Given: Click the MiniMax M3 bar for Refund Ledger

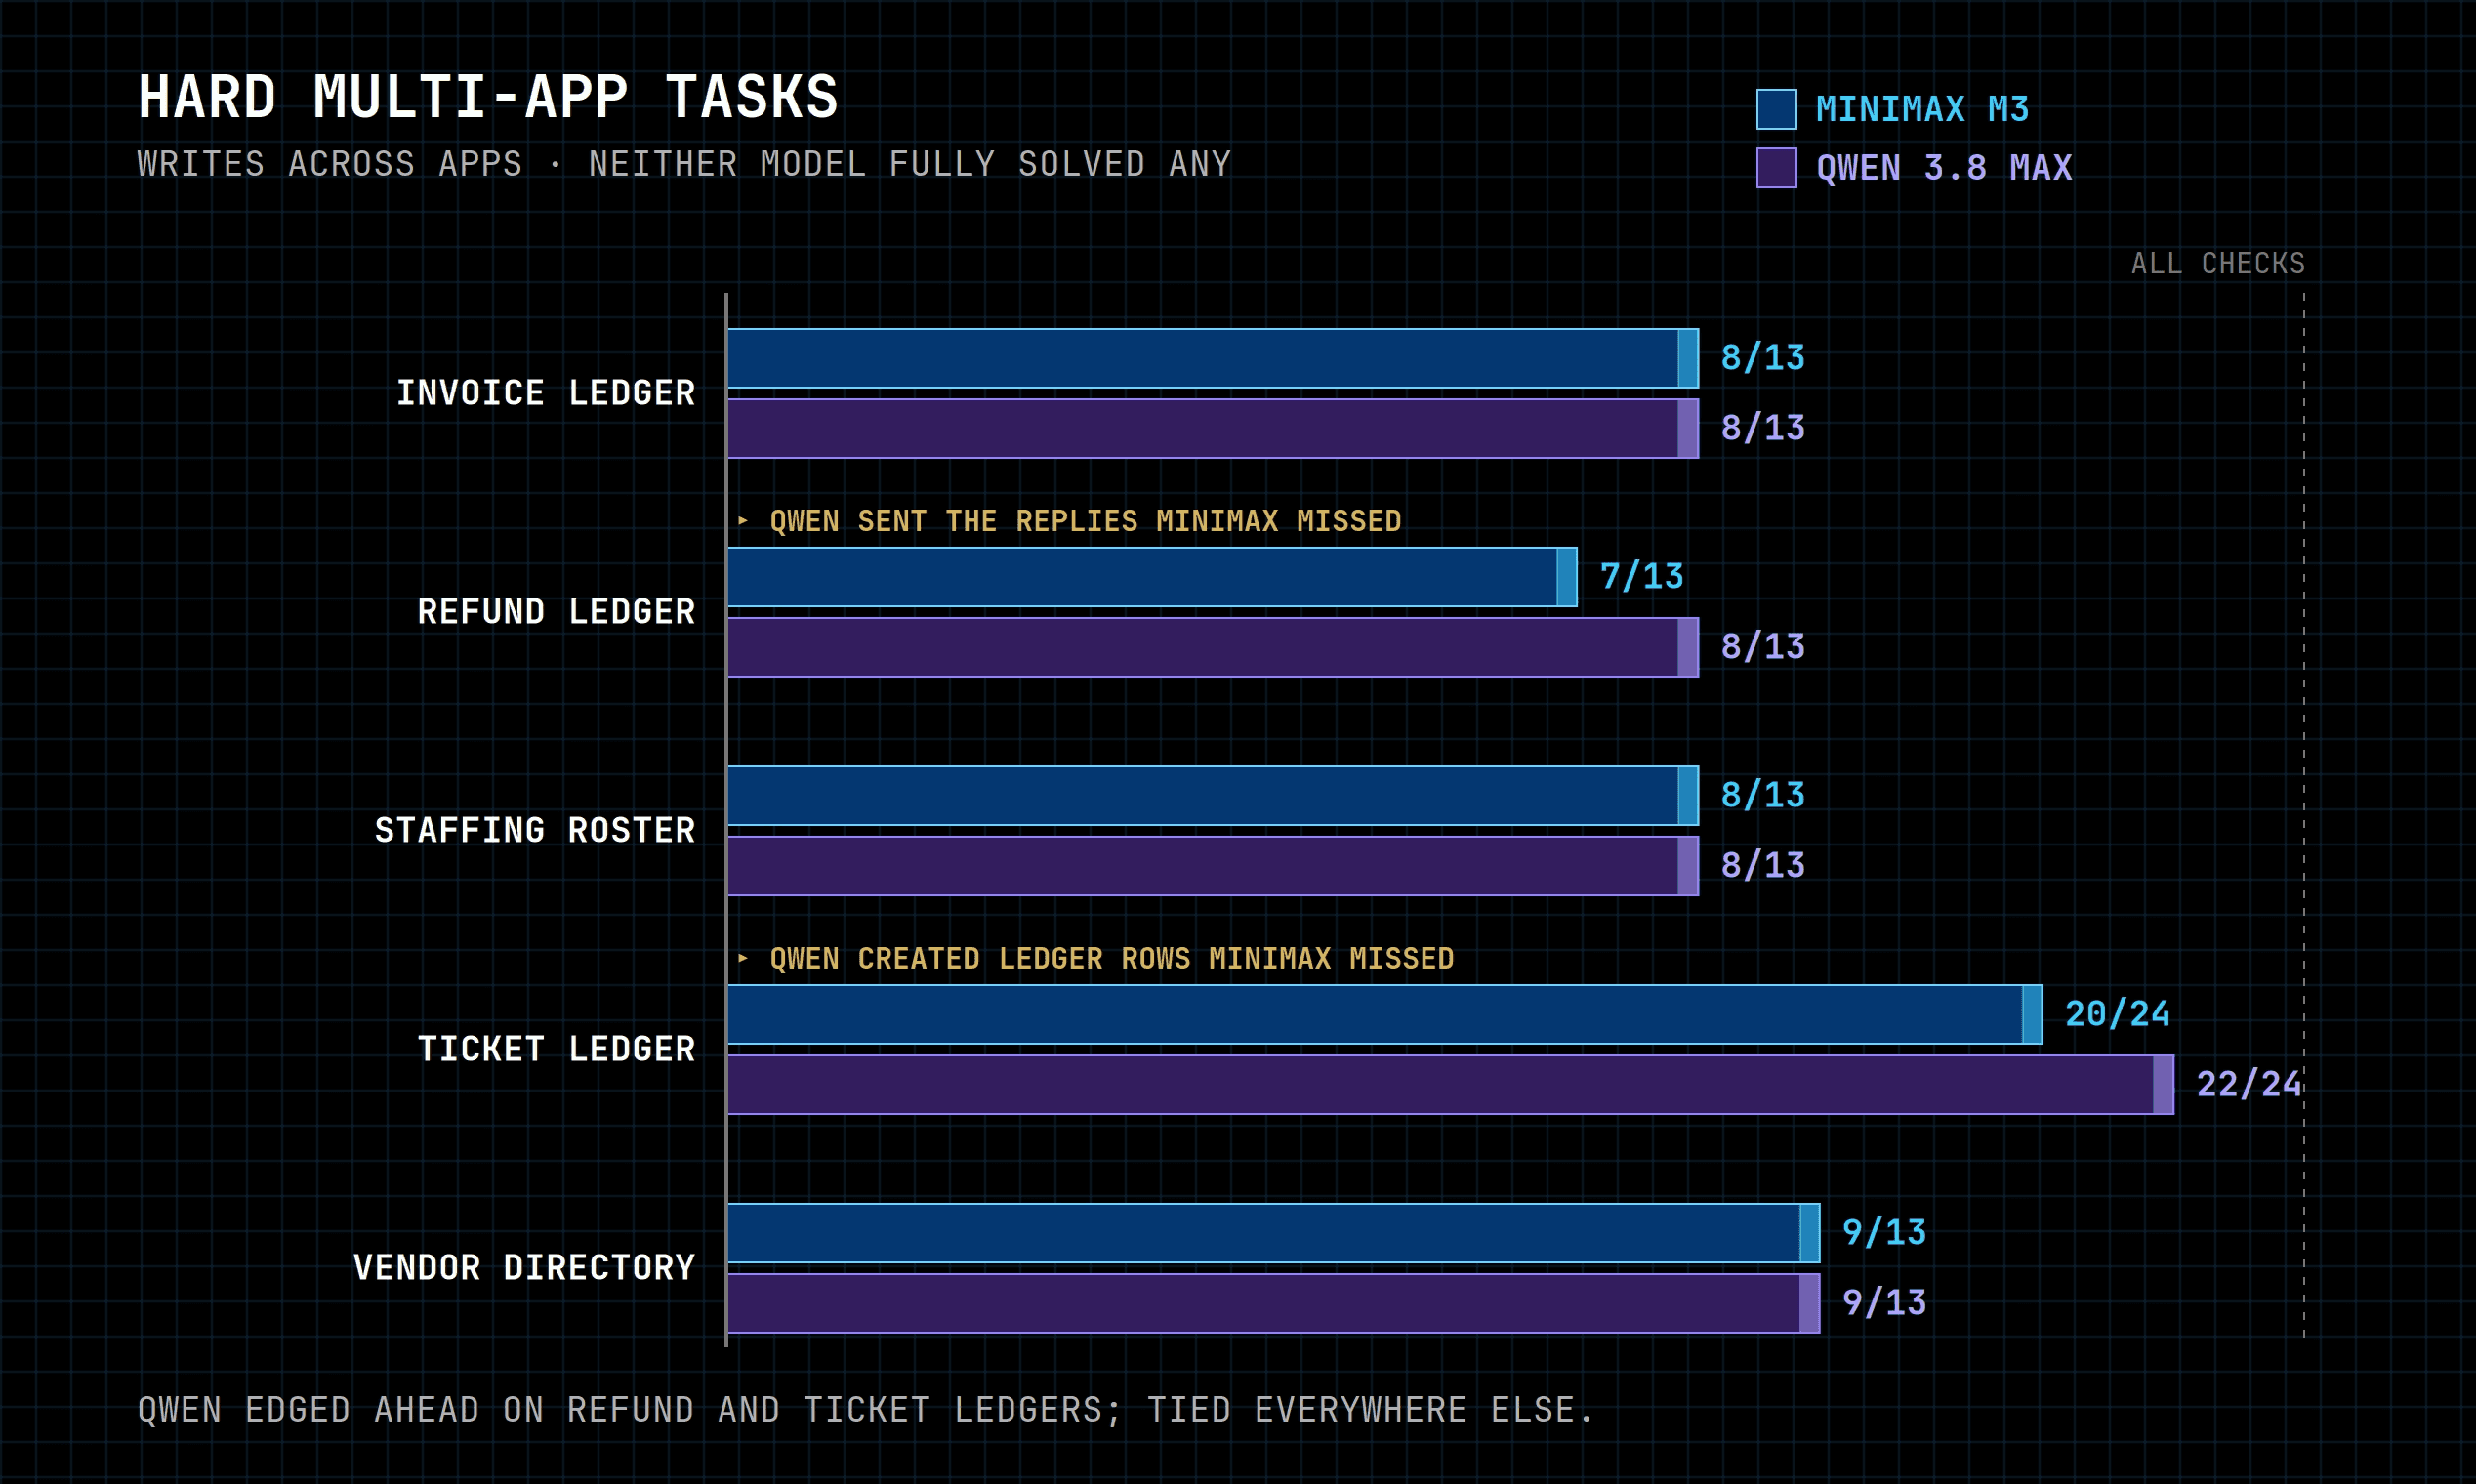Looking at the screenshot, I should click(x=1152, y=577).
